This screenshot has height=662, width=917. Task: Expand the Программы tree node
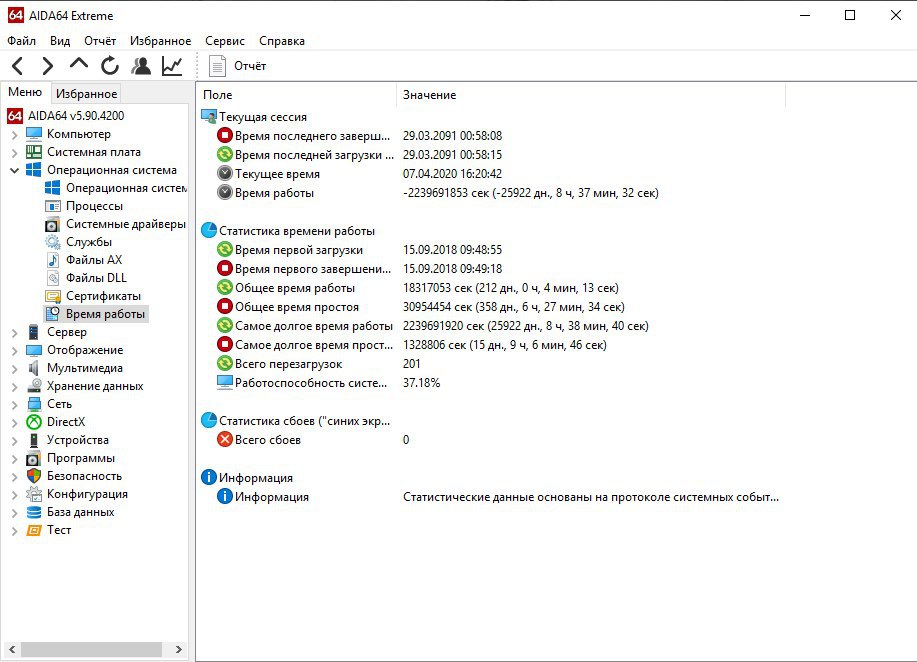click(15, 460)
